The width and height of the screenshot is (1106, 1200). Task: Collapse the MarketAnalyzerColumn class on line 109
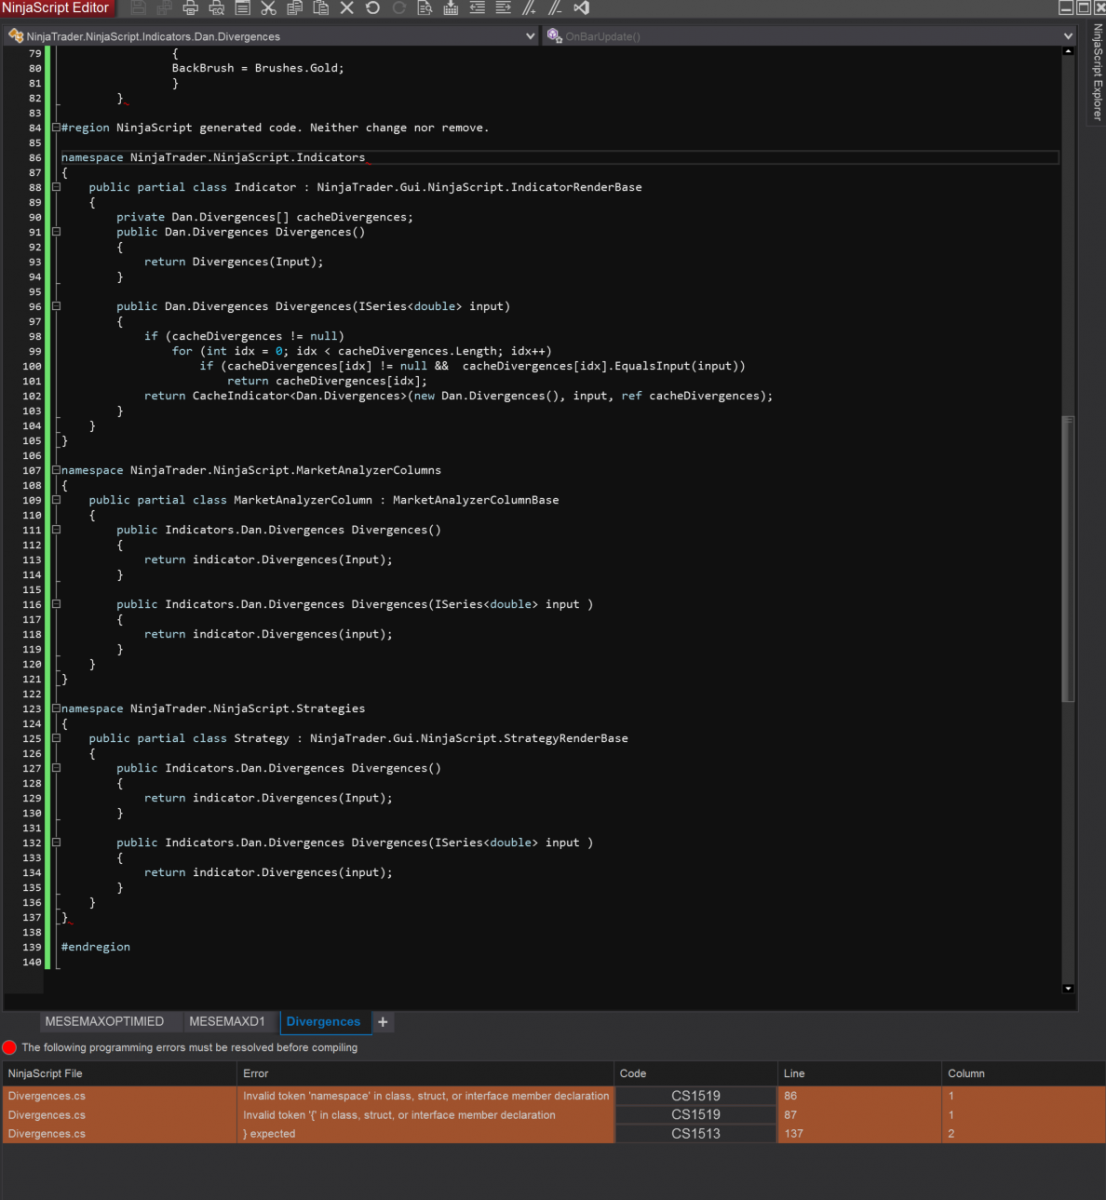(56, 500)
